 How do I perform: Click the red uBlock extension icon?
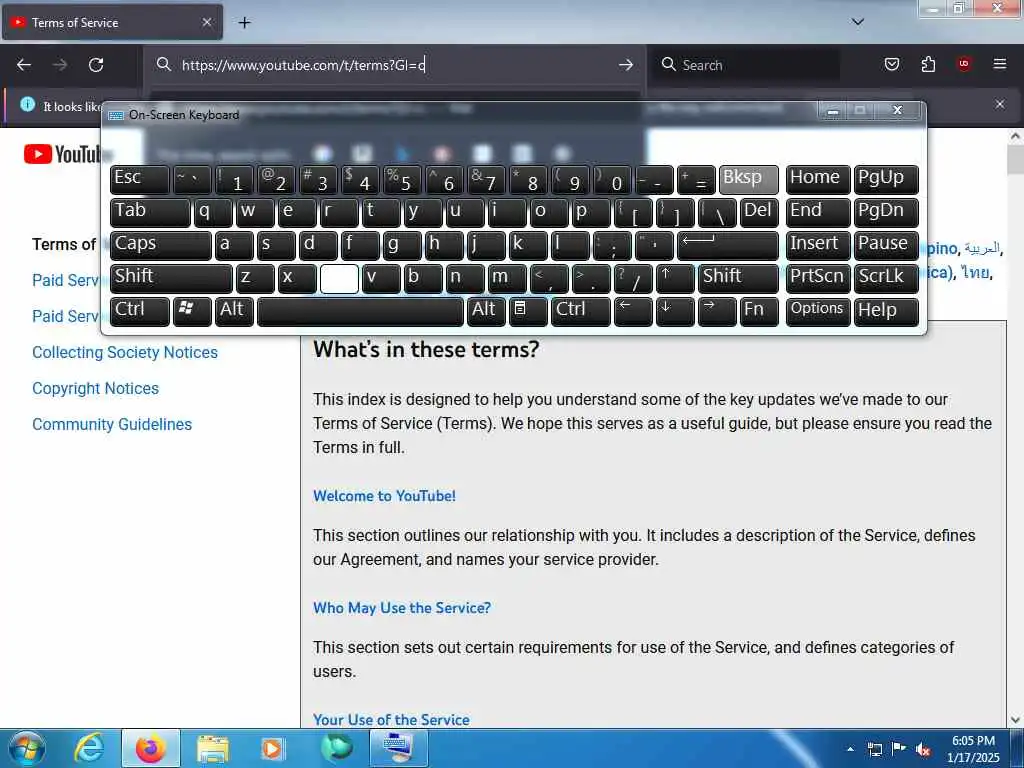(964, 64)
